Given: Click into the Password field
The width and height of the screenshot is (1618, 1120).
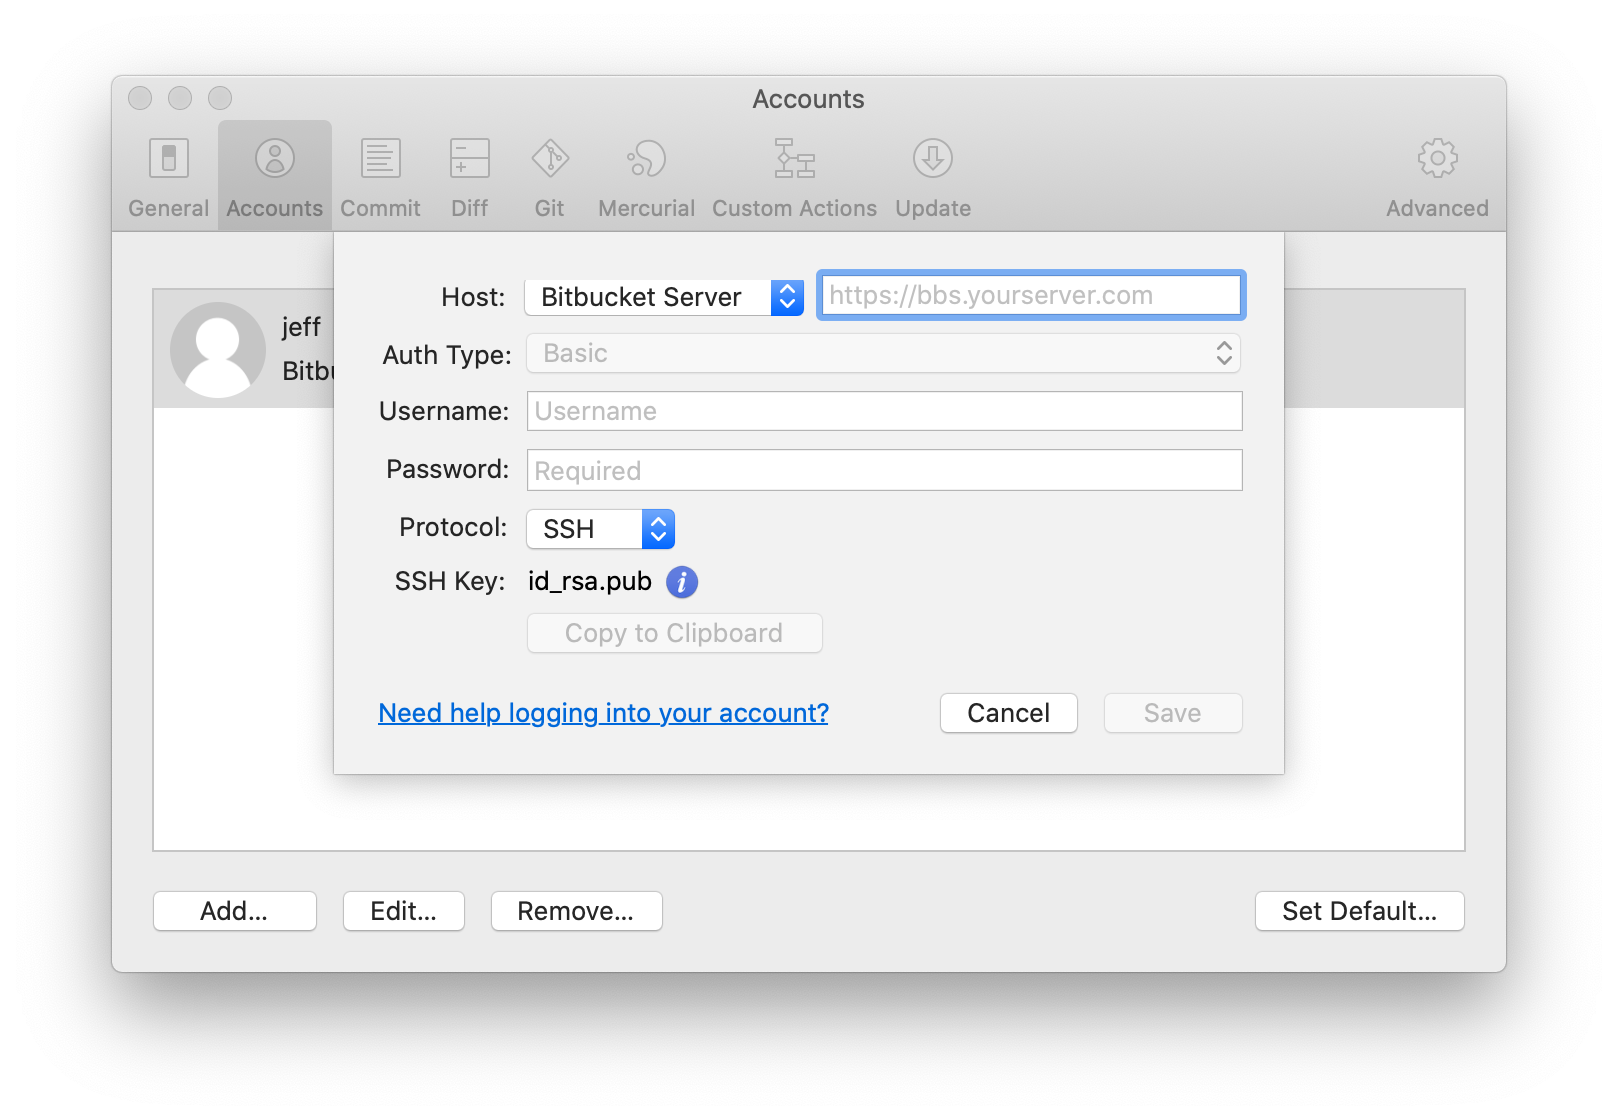Looking at the screenshot, I should click(884, 470).
